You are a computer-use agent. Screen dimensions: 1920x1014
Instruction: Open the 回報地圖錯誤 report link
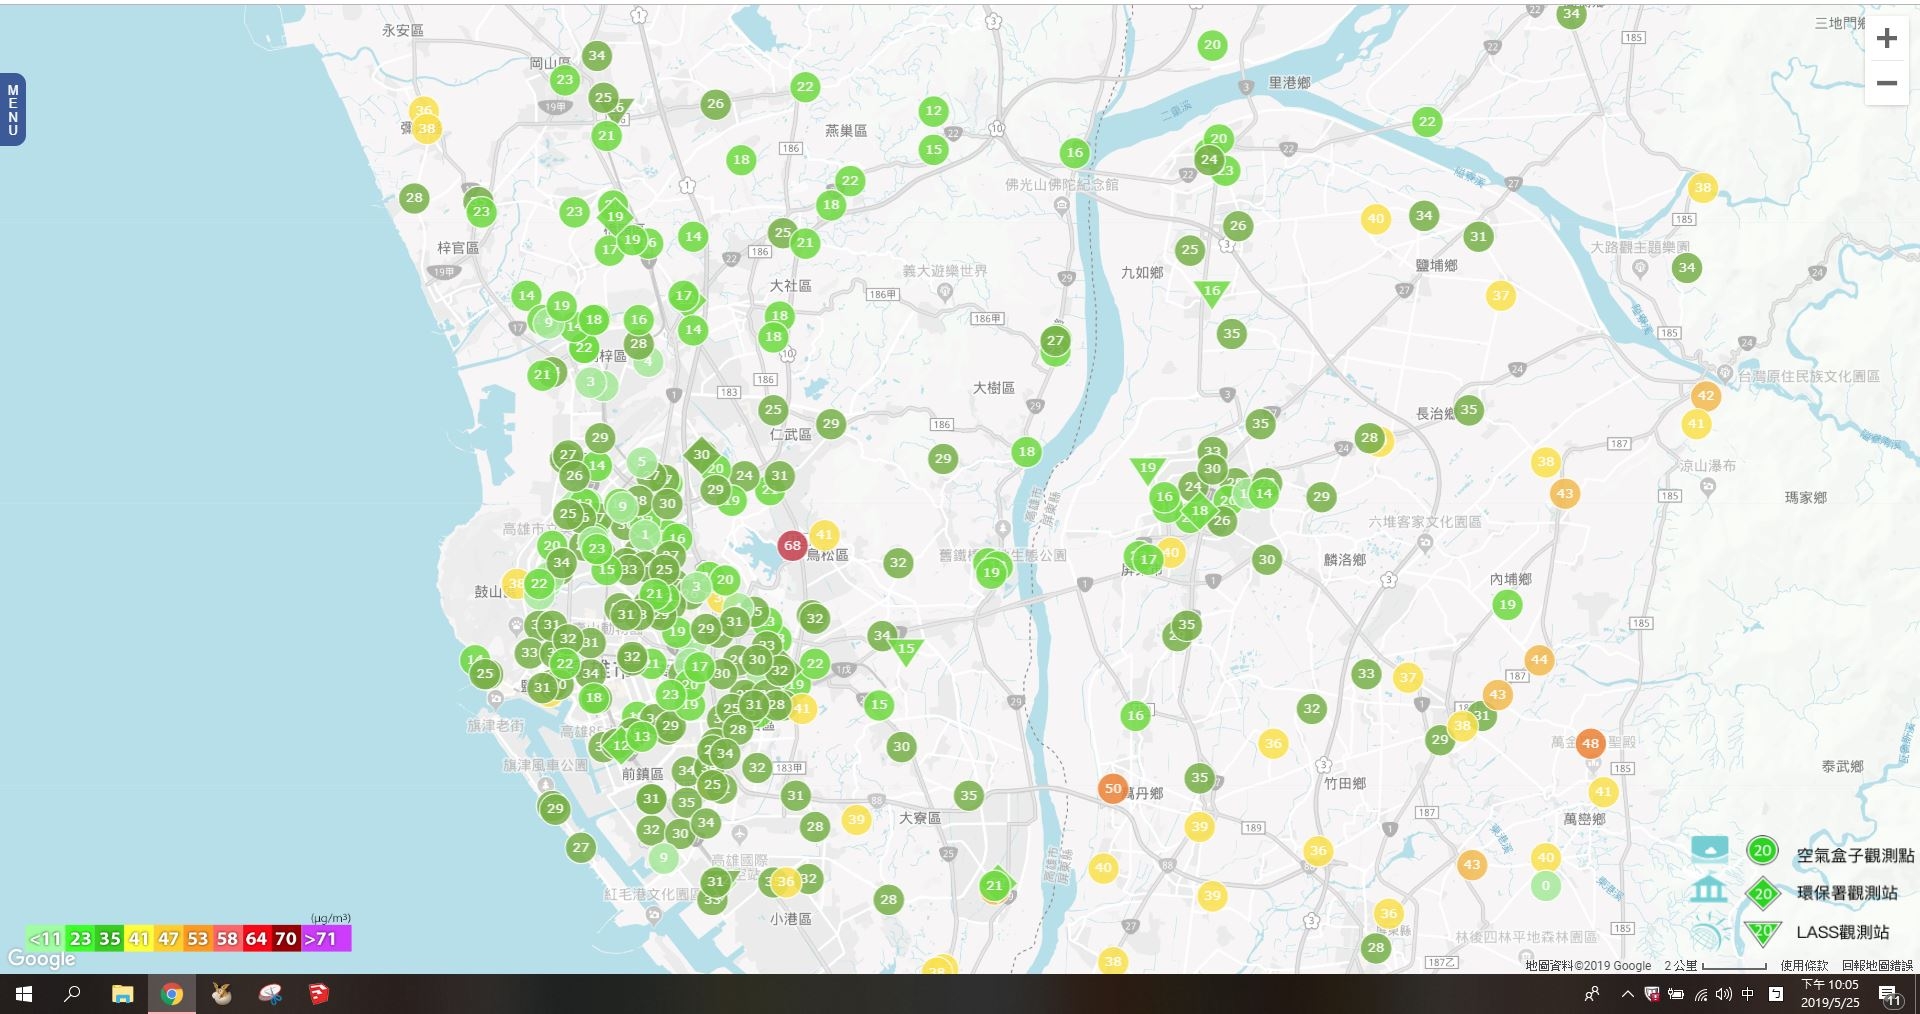[x=1877, y=966]
